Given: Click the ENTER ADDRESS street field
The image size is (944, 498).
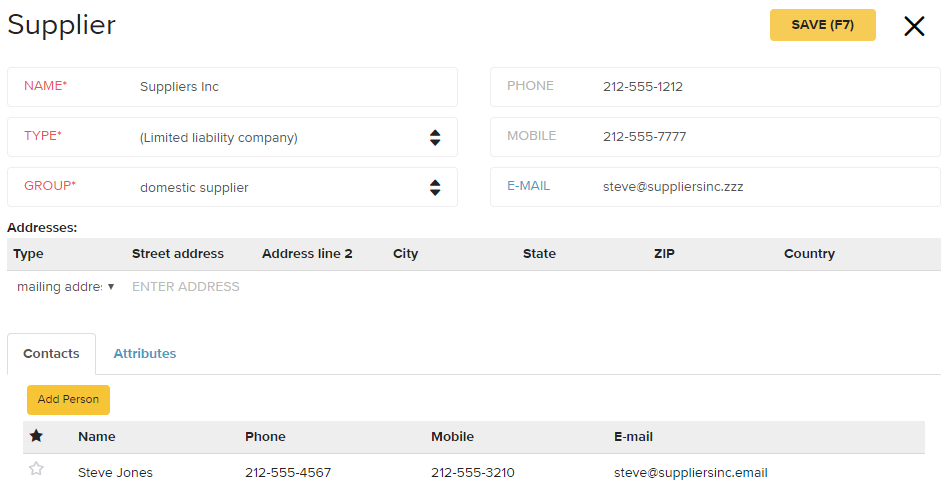Looking at the screenshot, I should pyautogui.click(x=185, y=287).
